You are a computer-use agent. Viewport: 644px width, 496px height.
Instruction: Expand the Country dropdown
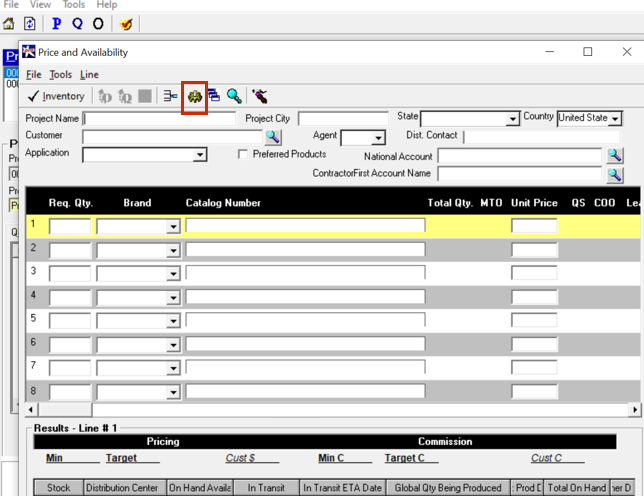coord(615,119)
